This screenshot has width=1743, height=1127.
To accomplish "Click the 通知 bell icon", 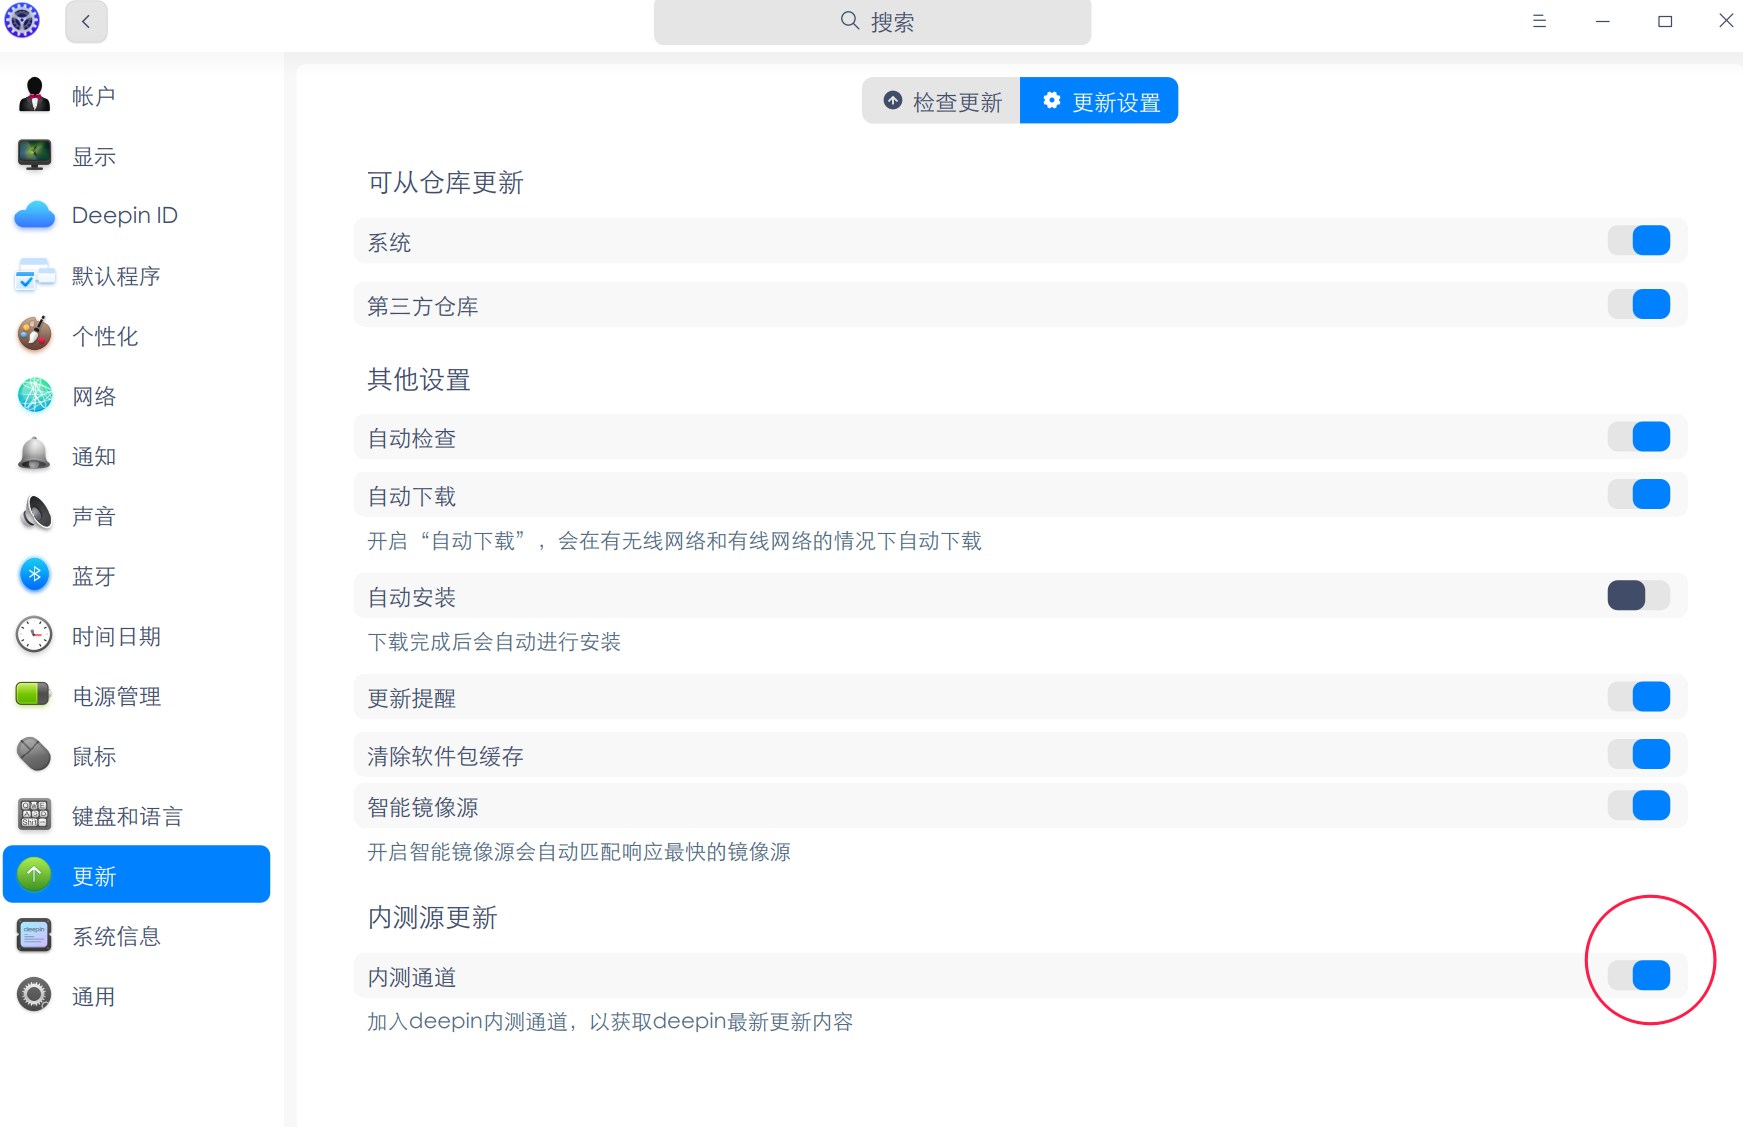I will click(x=35, y=455).
